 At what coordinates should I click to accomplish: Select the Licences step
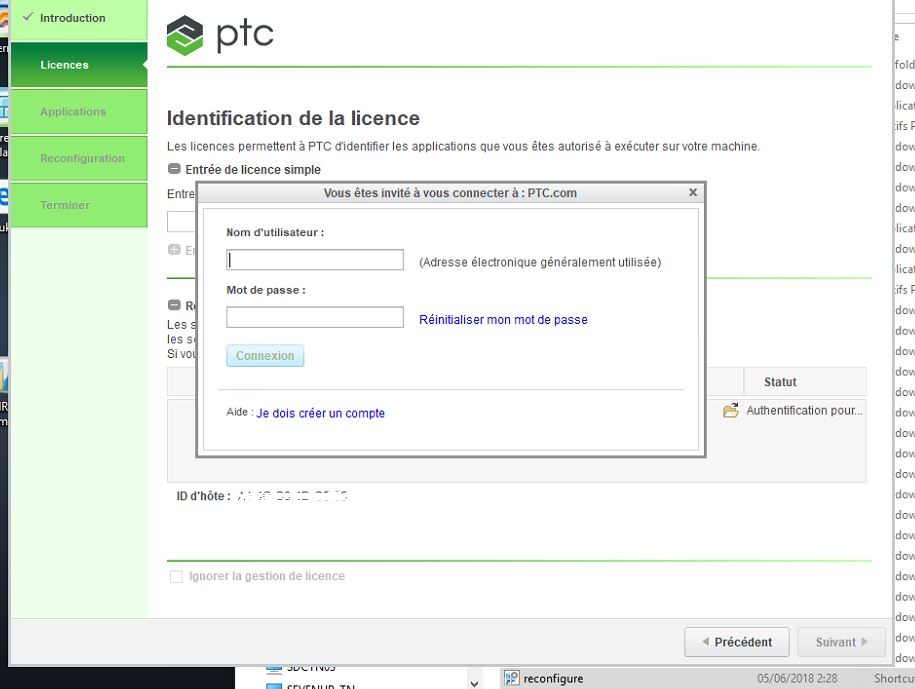[64, 64]
